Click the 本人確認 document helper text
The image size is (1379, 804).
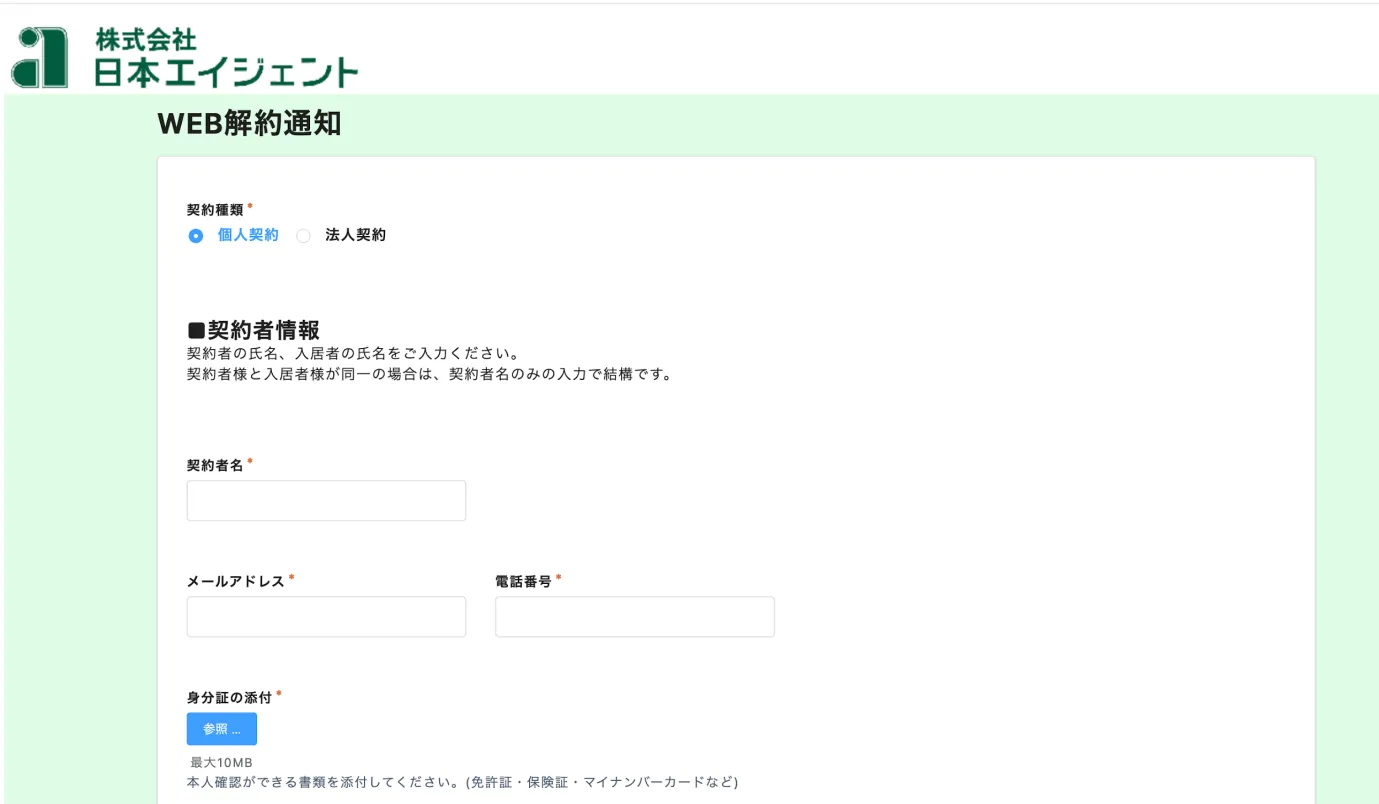[462, 782]
